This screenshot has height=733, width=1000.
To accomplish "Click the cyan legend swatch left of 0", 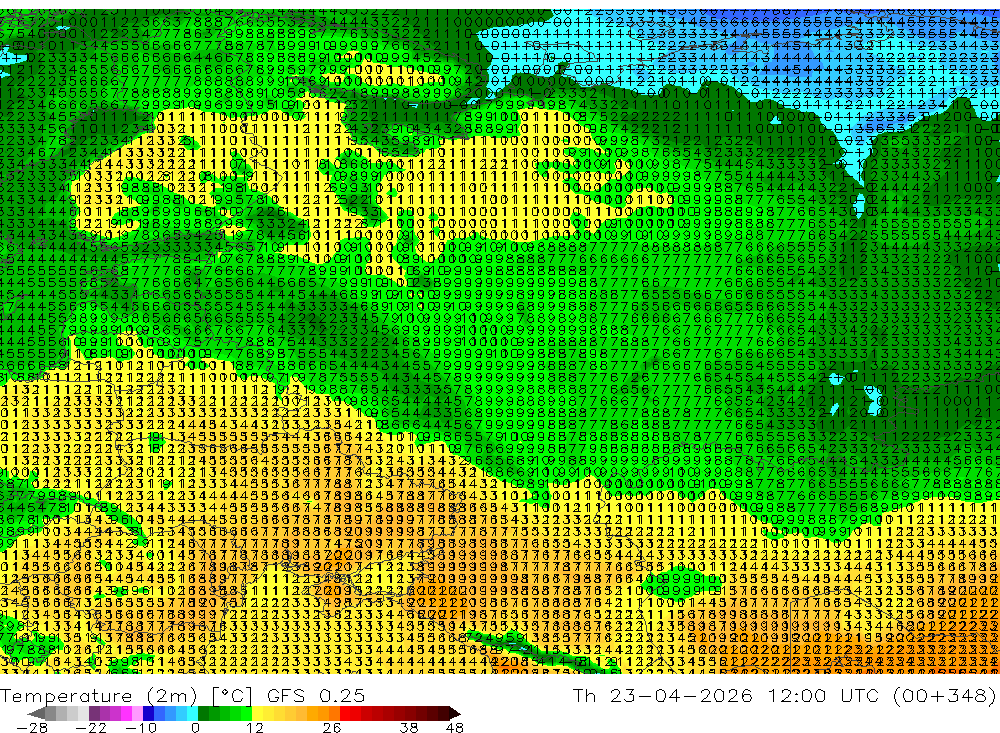I will (192, 713).
